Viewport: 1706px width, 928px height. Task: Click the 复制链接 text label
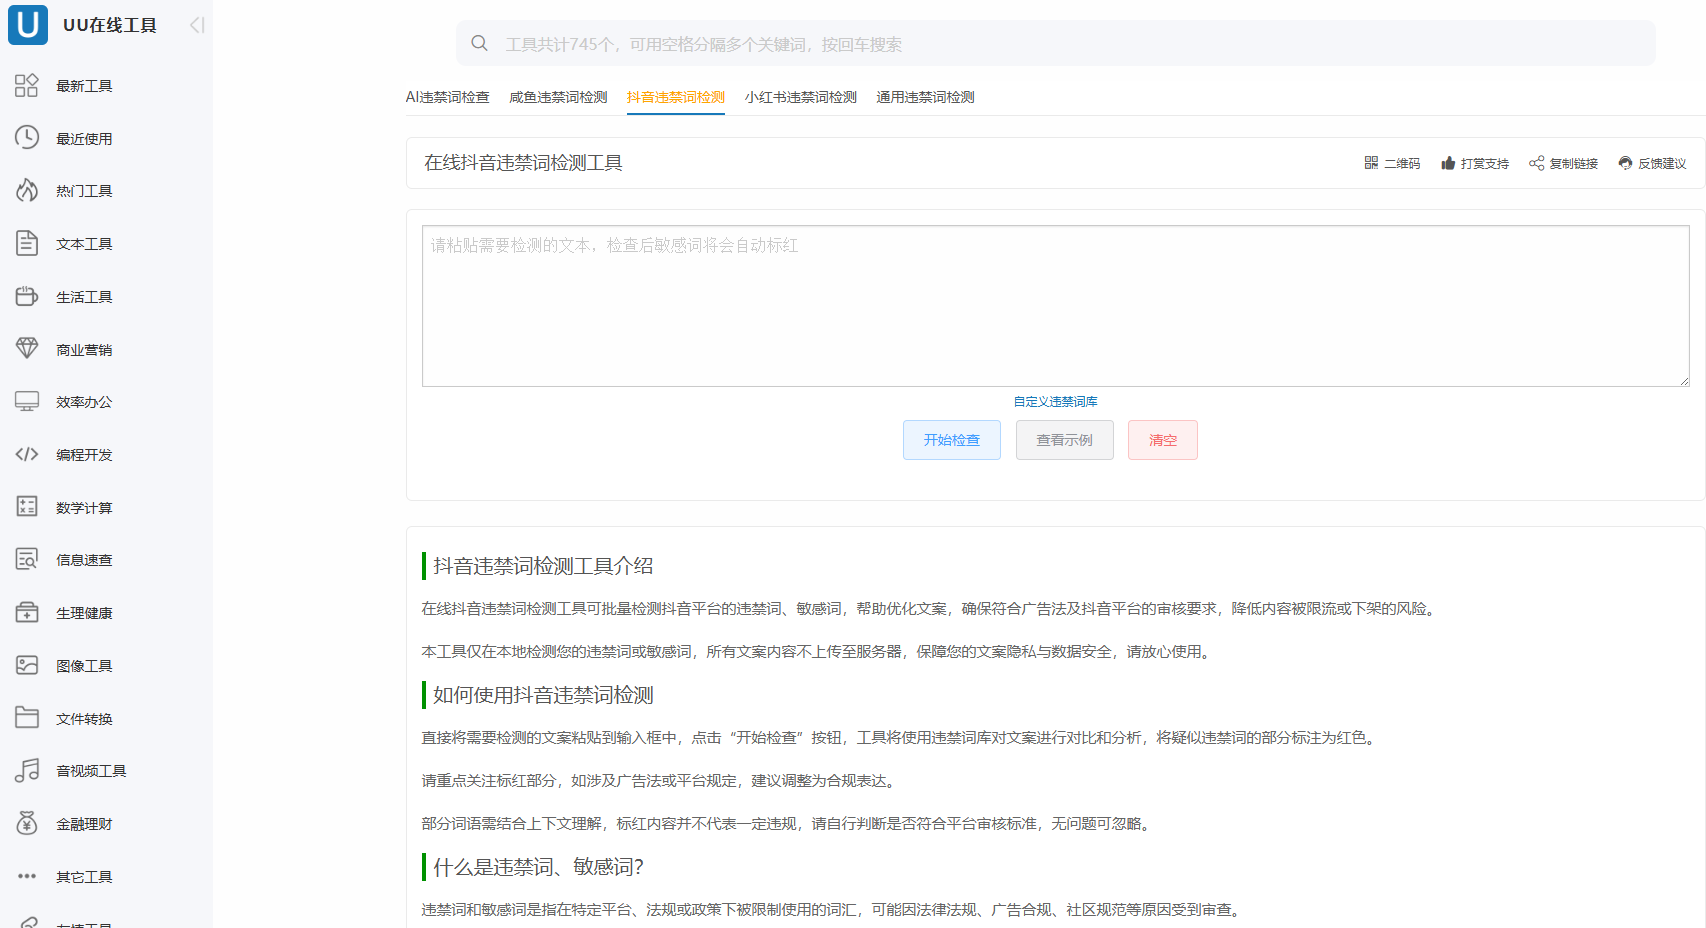1574,163
